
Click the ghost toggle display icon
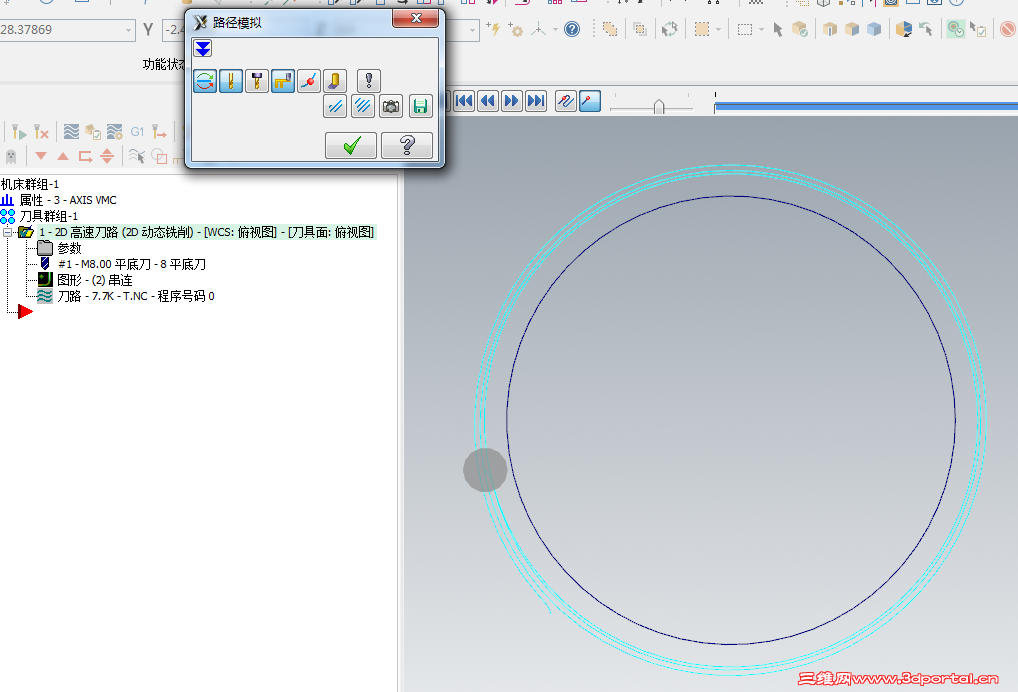tap(10, 156)
